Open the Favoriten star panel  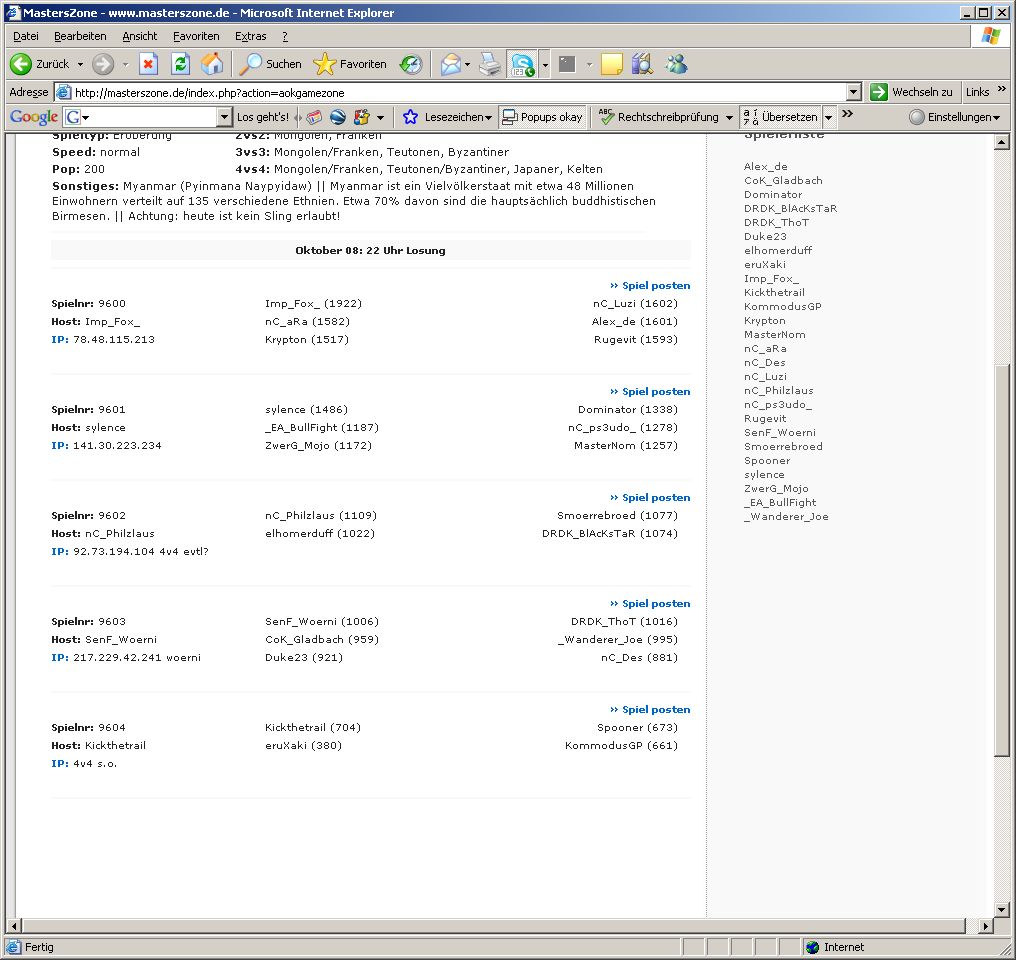click(349, 64)
